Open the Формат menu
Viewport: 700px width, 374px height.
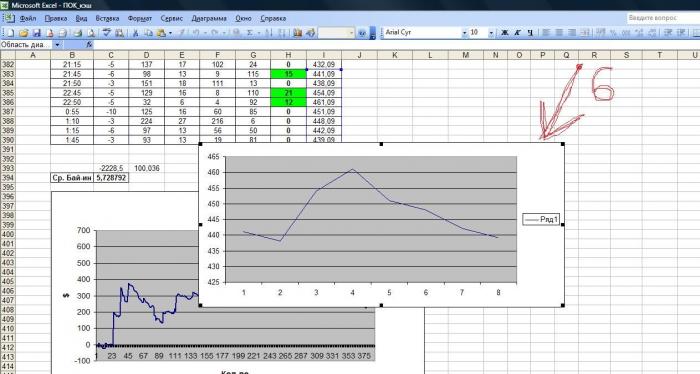pos(140,18)
